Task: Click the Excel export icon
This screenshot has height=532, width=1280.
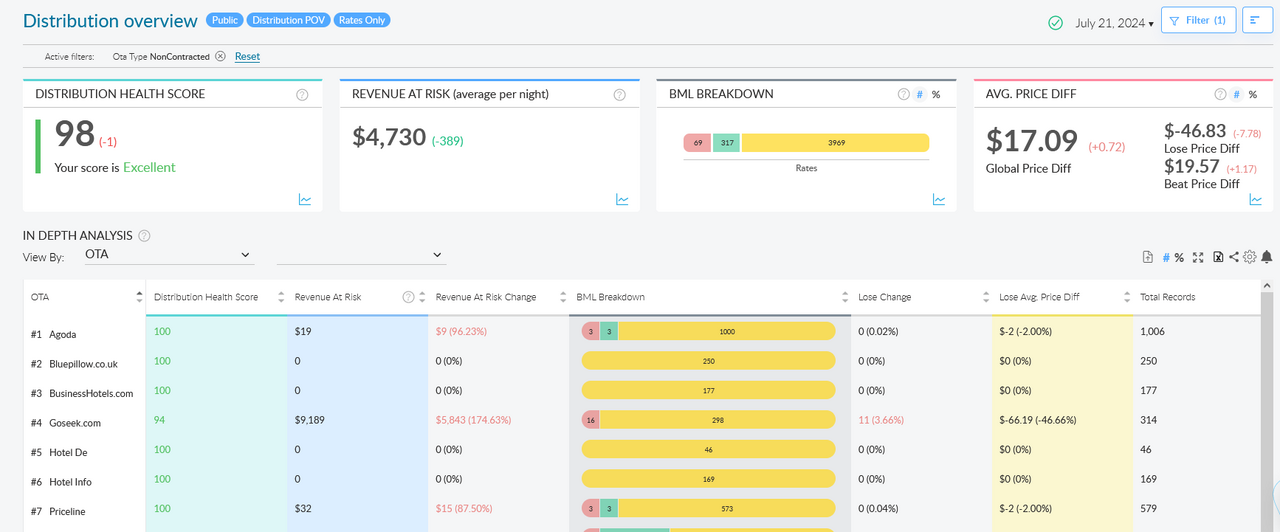Action: tap(1218, 257)
